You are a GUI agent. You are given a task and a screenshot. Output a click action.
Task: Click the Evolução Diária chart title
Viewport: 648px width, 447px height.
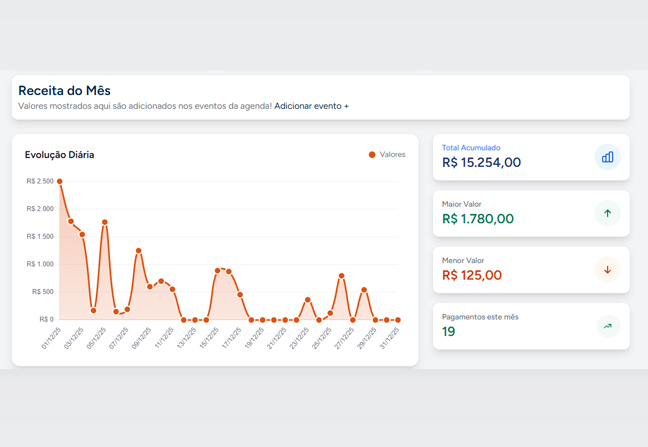click(x=59, y=155)
